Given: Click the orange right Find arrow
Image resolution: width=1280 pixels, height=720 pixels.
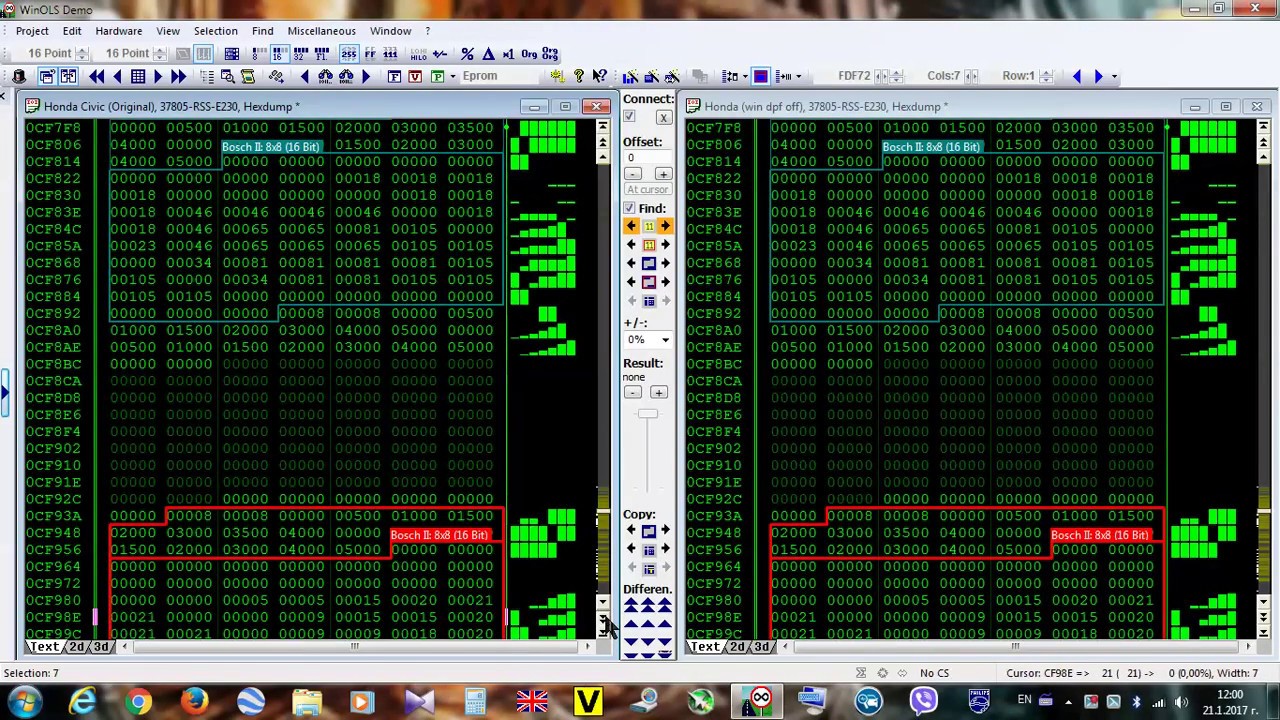Looking at the screenshot, I should coord(666,226).
